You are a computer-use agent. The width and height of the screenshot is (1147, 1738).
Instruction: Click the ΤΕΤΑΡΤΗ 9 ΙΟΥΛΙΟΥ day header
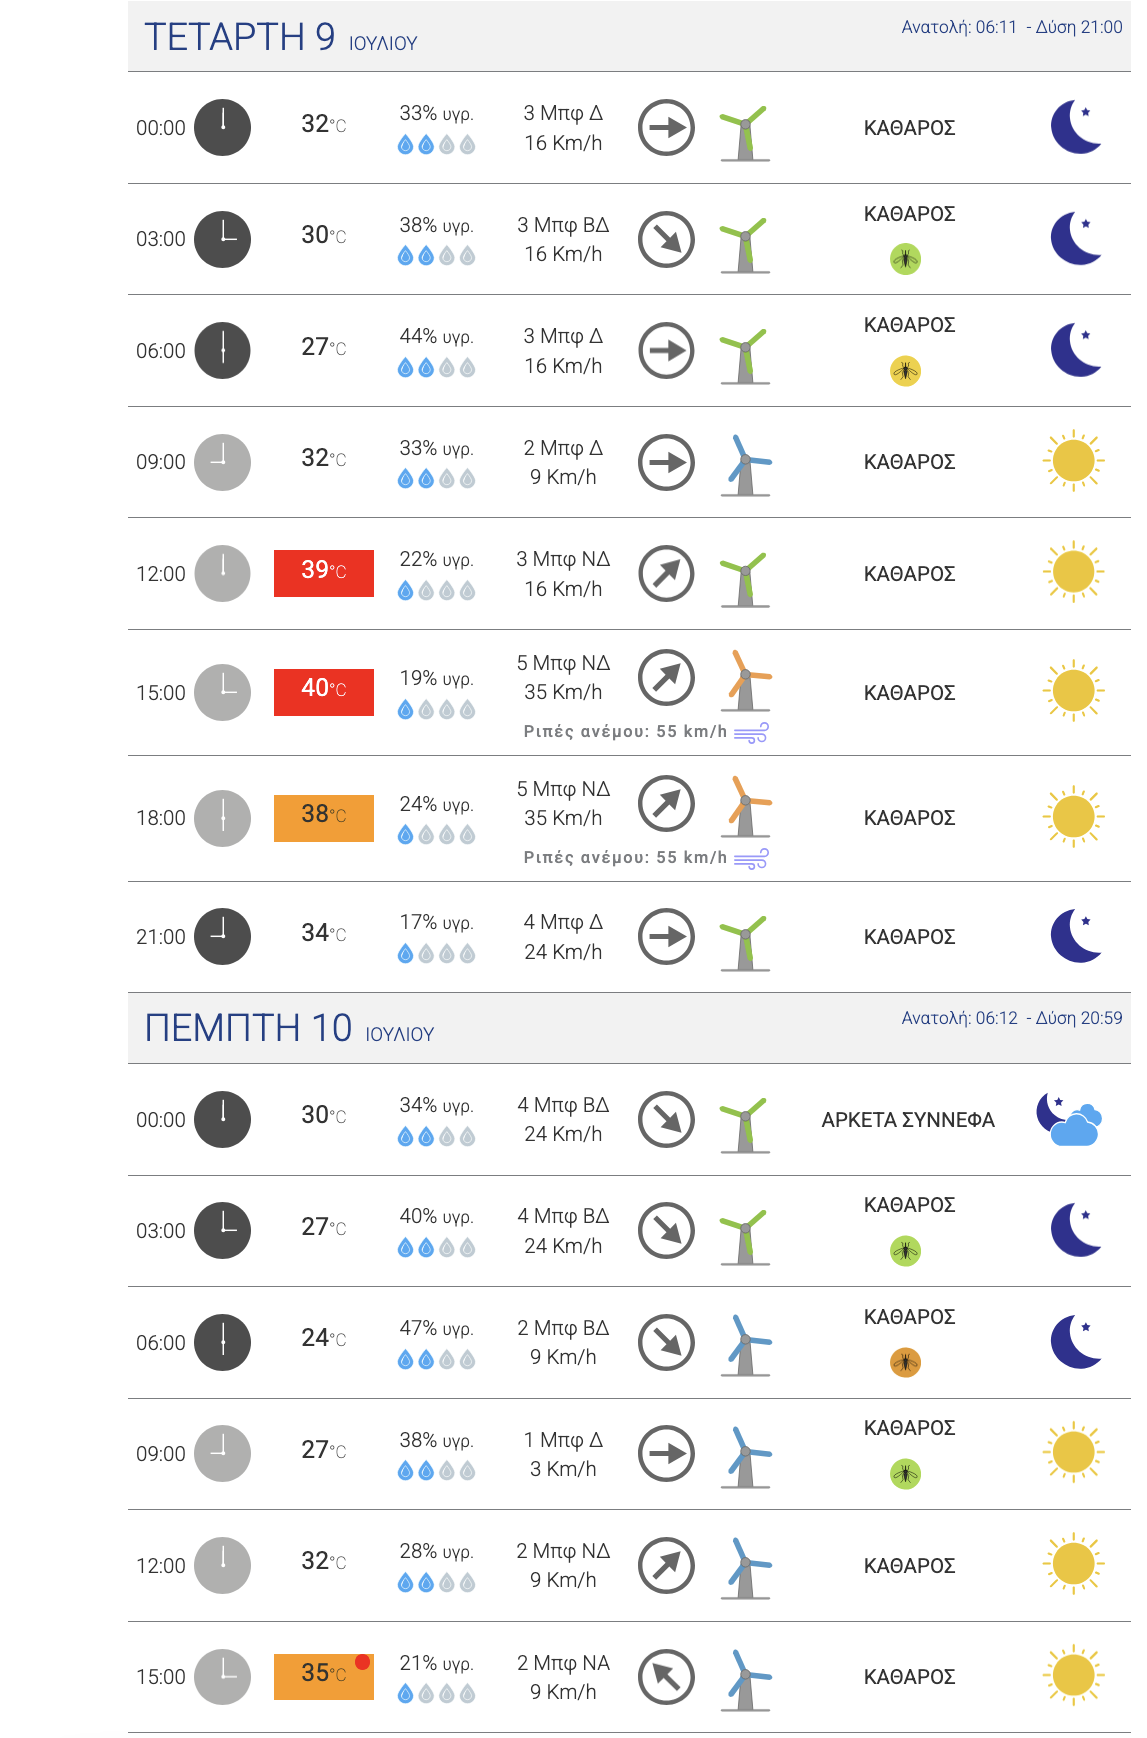pyautogui.click(x=281, y=38)
